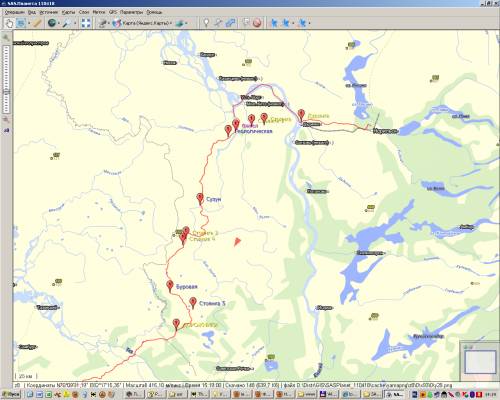Toggle the red hide-all-marks button
Image resolution: width=500 pixels, height=400 pixels.
click(257, 23)
